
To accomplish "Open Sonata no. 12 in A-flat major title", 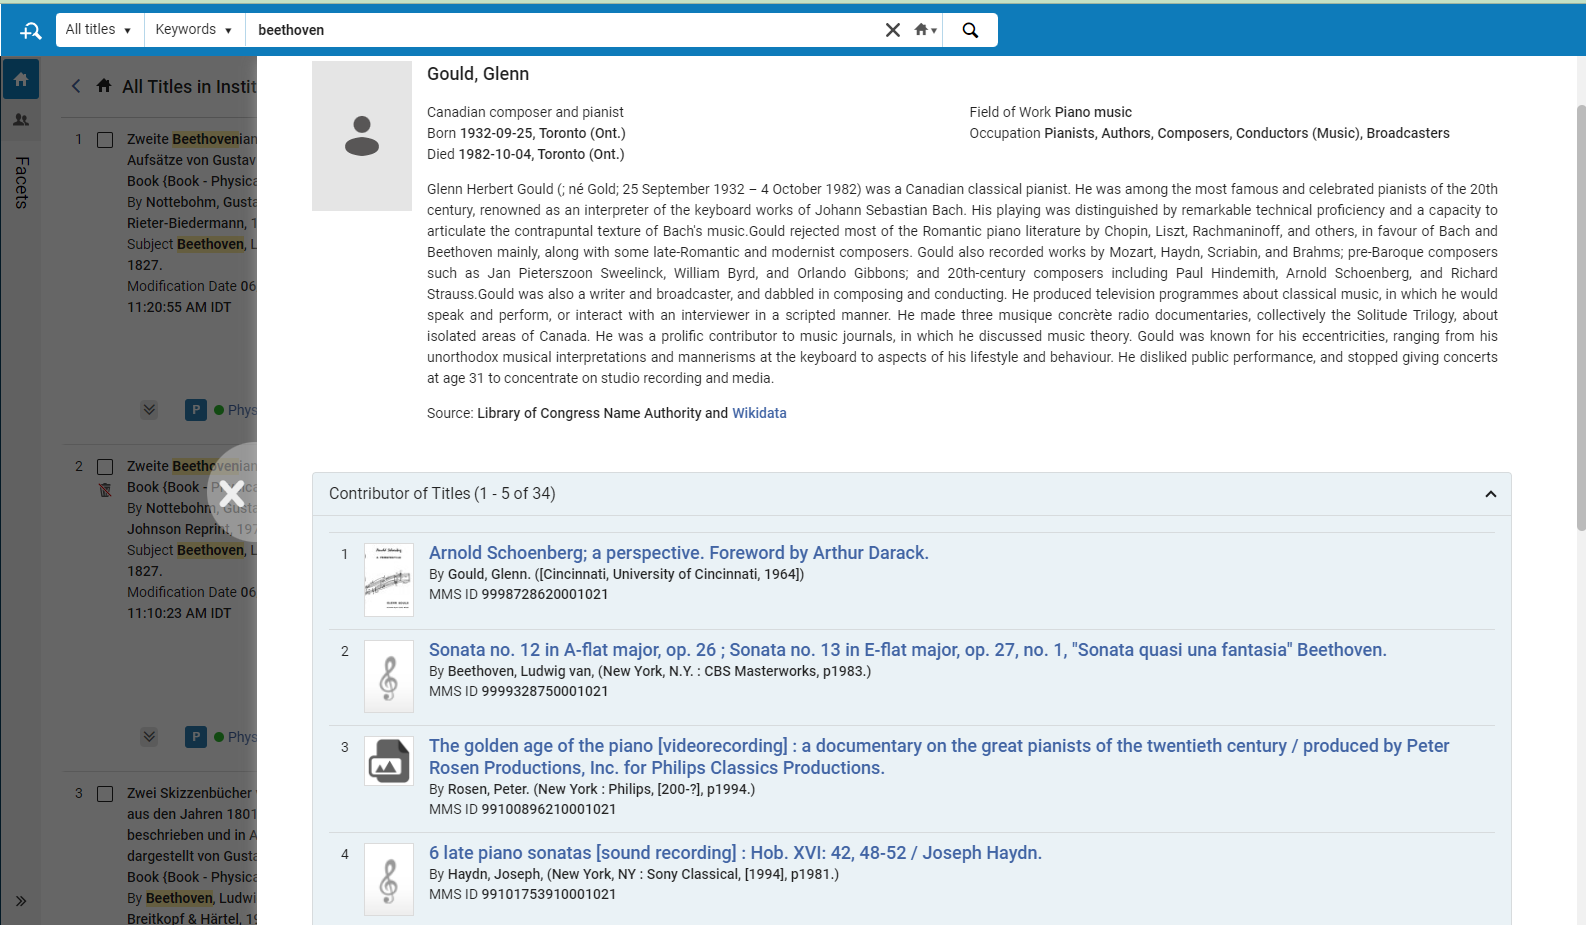I will pyautogui.click(x=908, y=650).
